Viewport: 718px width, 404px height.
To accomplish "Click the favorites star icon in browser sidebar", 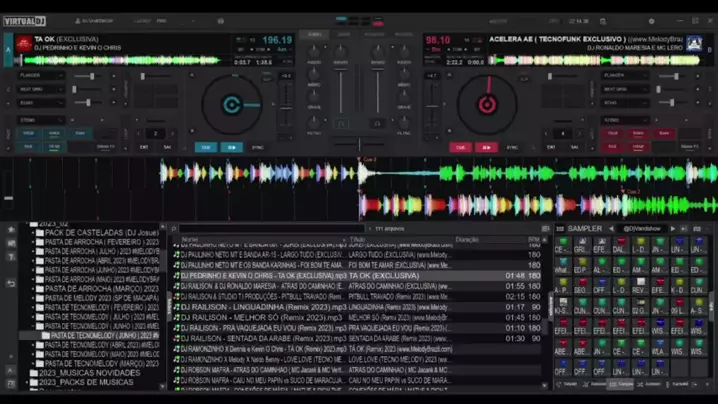I will tap(11, 229).
